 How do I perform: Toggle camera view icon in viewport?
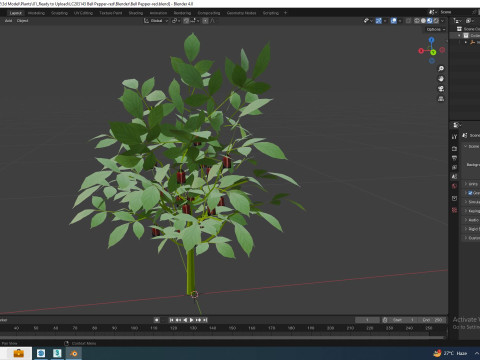[441, 89]
